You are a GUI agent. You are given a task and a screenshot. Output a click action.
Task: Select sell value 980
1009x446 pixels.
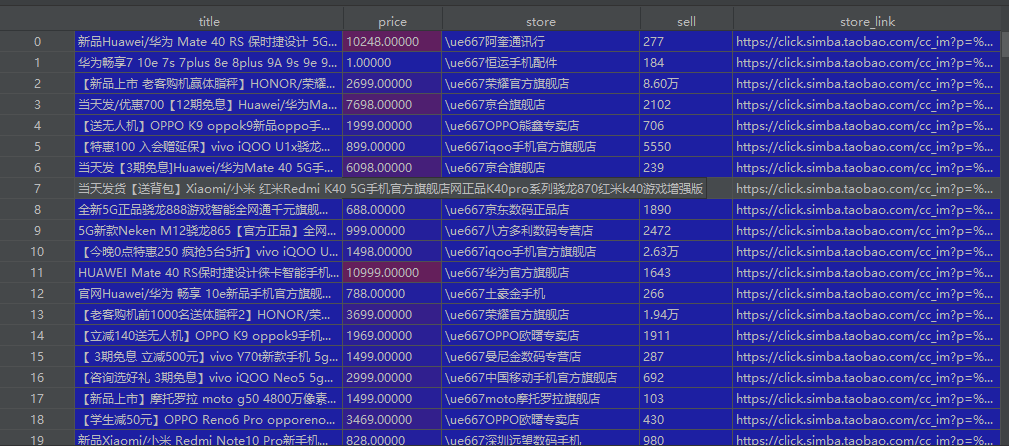pyautogui.click(x=687, y=439)
